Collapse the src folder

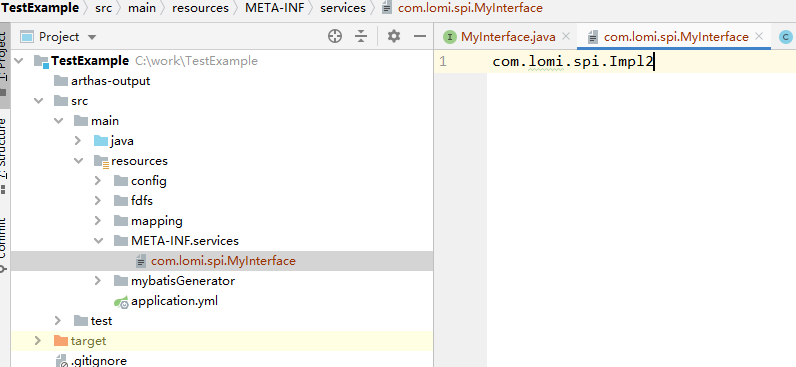(x=38, y=101)
